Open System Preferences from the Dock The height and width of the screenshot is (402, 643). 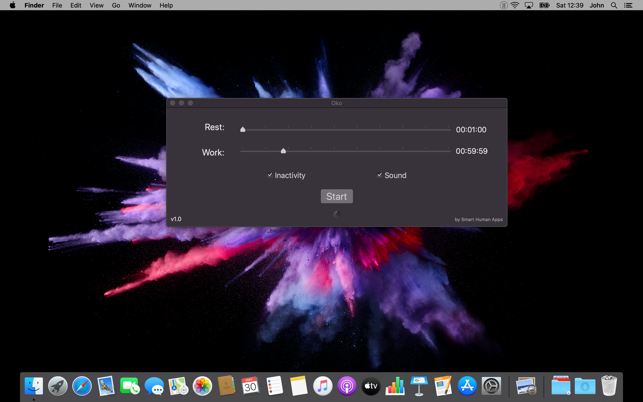(x=491, y=386)
